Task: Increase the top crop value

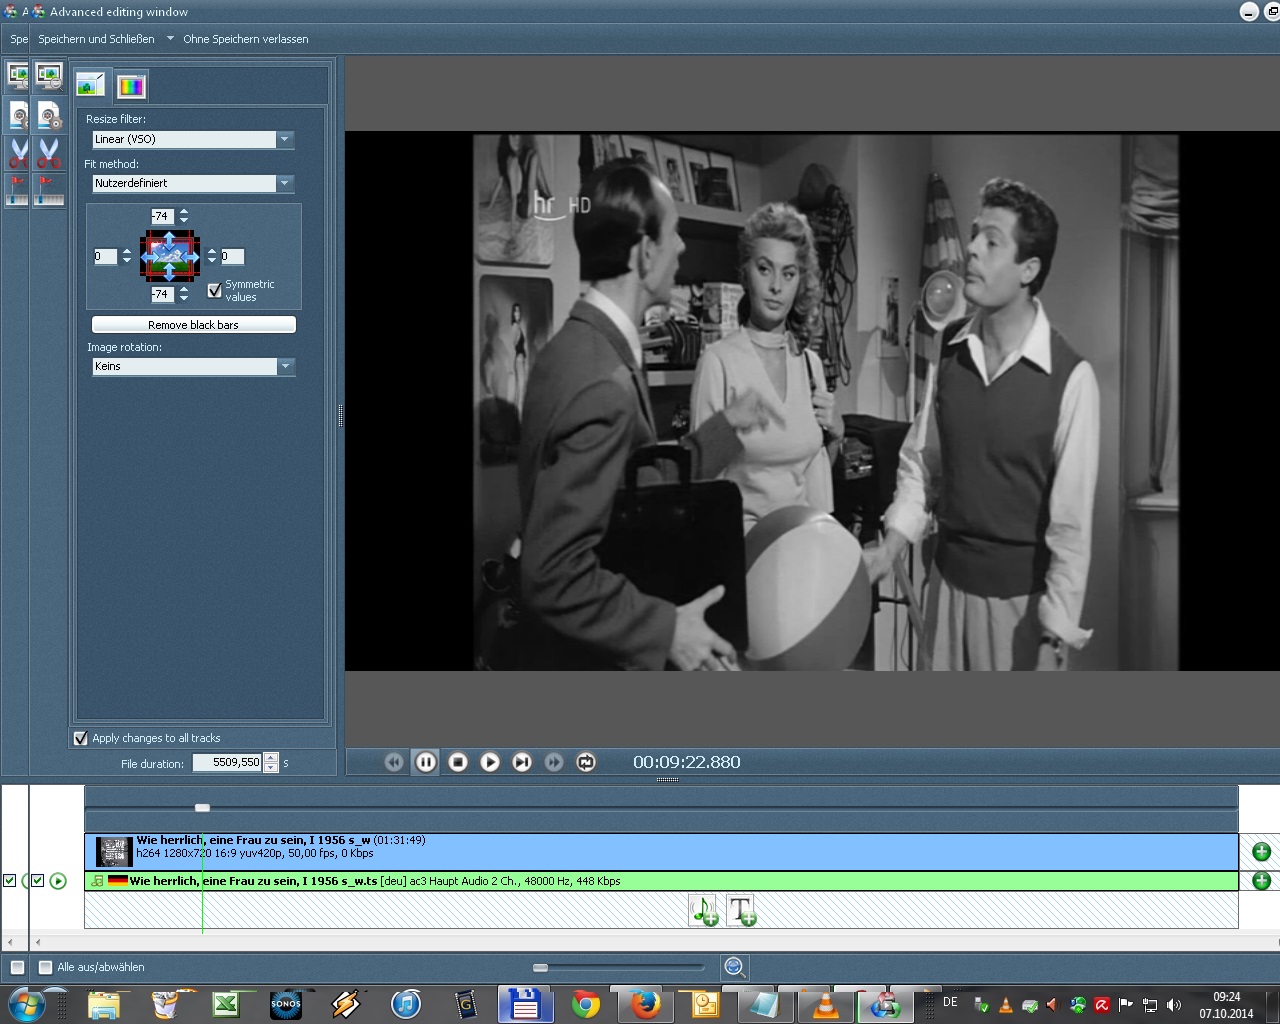Action: tap(184, 212)
